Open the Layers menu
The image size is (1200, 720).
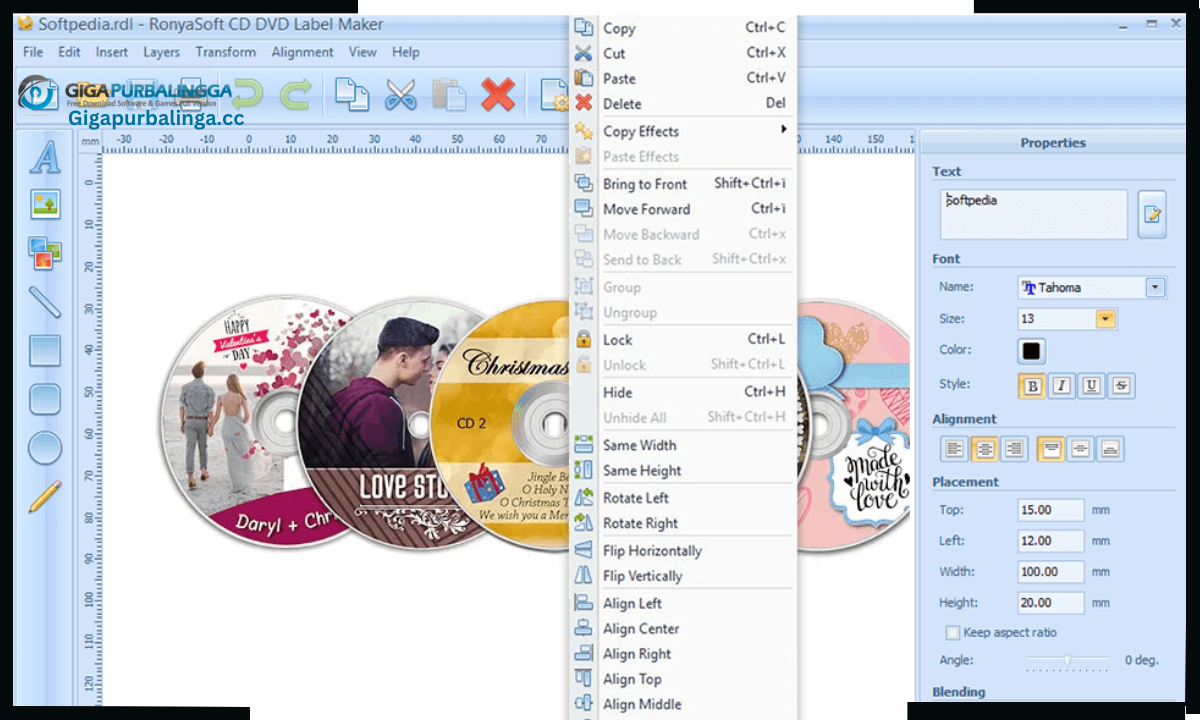161,52
